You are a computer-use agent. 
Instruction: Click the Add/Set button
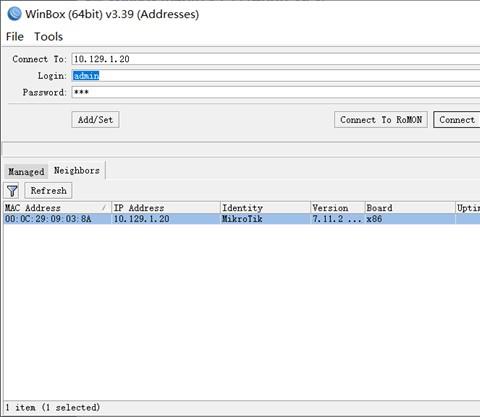click(x=95, y=120)
